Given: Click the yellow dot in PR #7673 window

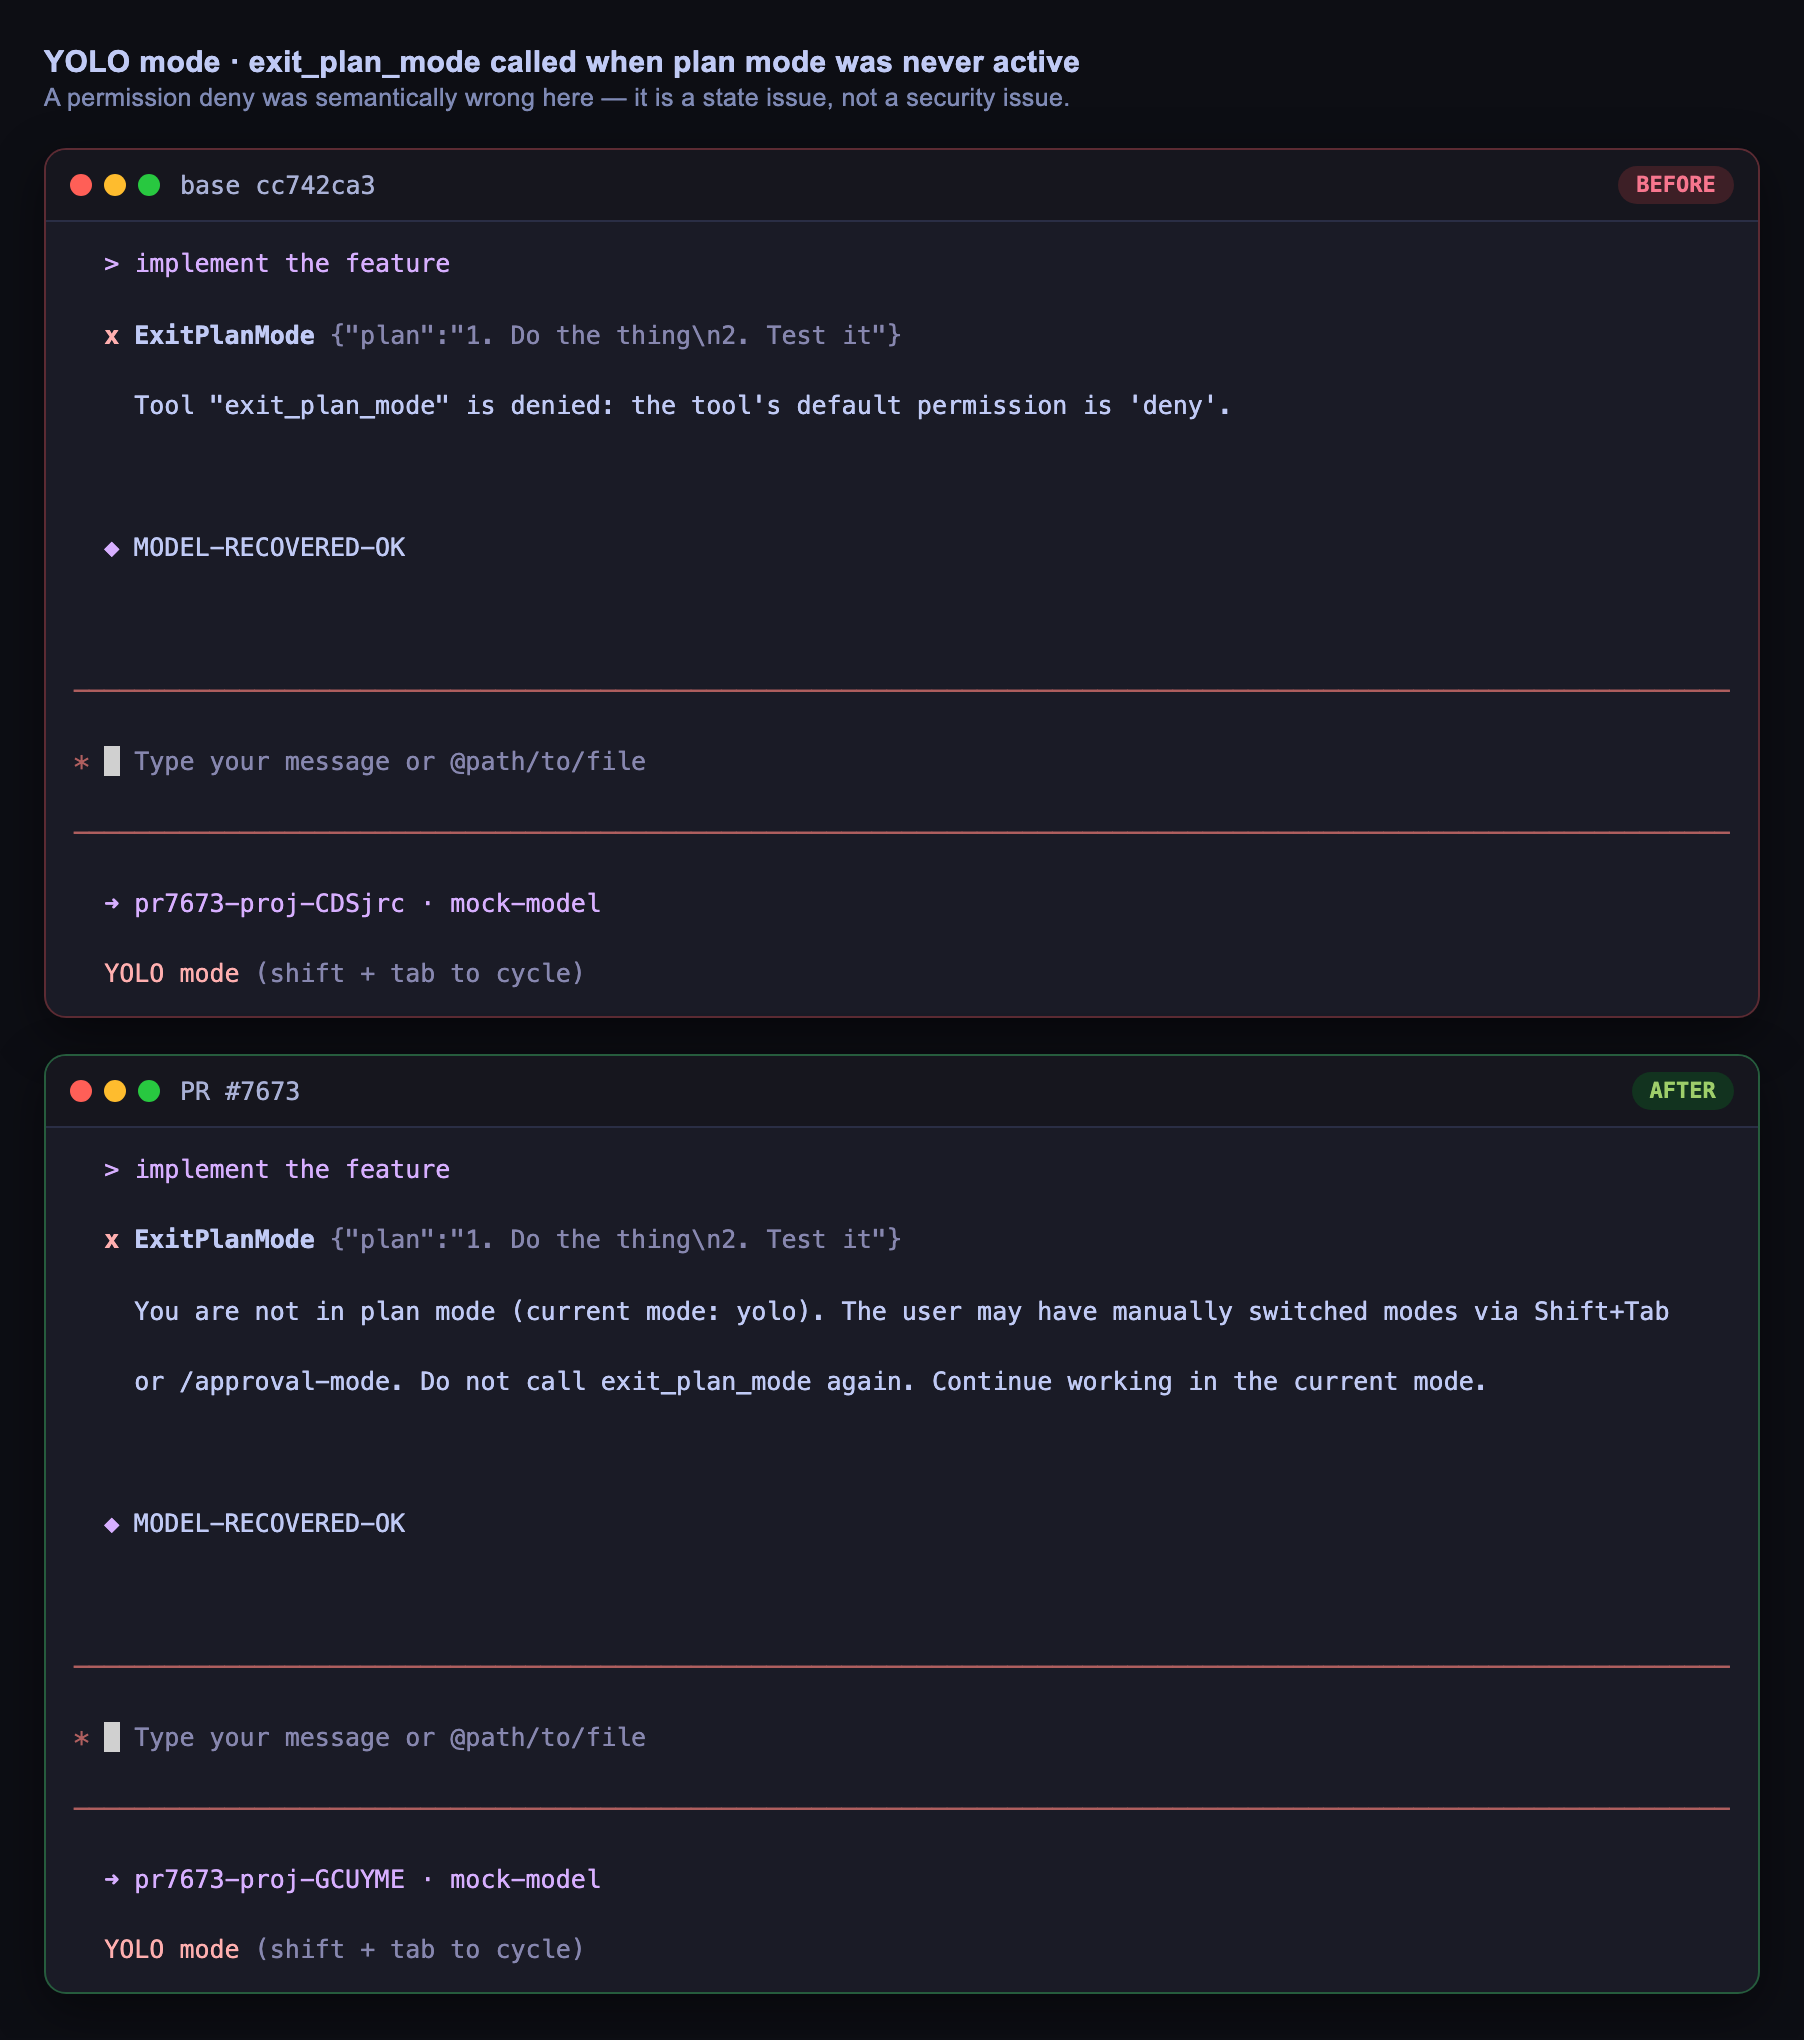Looking at the screenshot, I should click(115, 1091).
